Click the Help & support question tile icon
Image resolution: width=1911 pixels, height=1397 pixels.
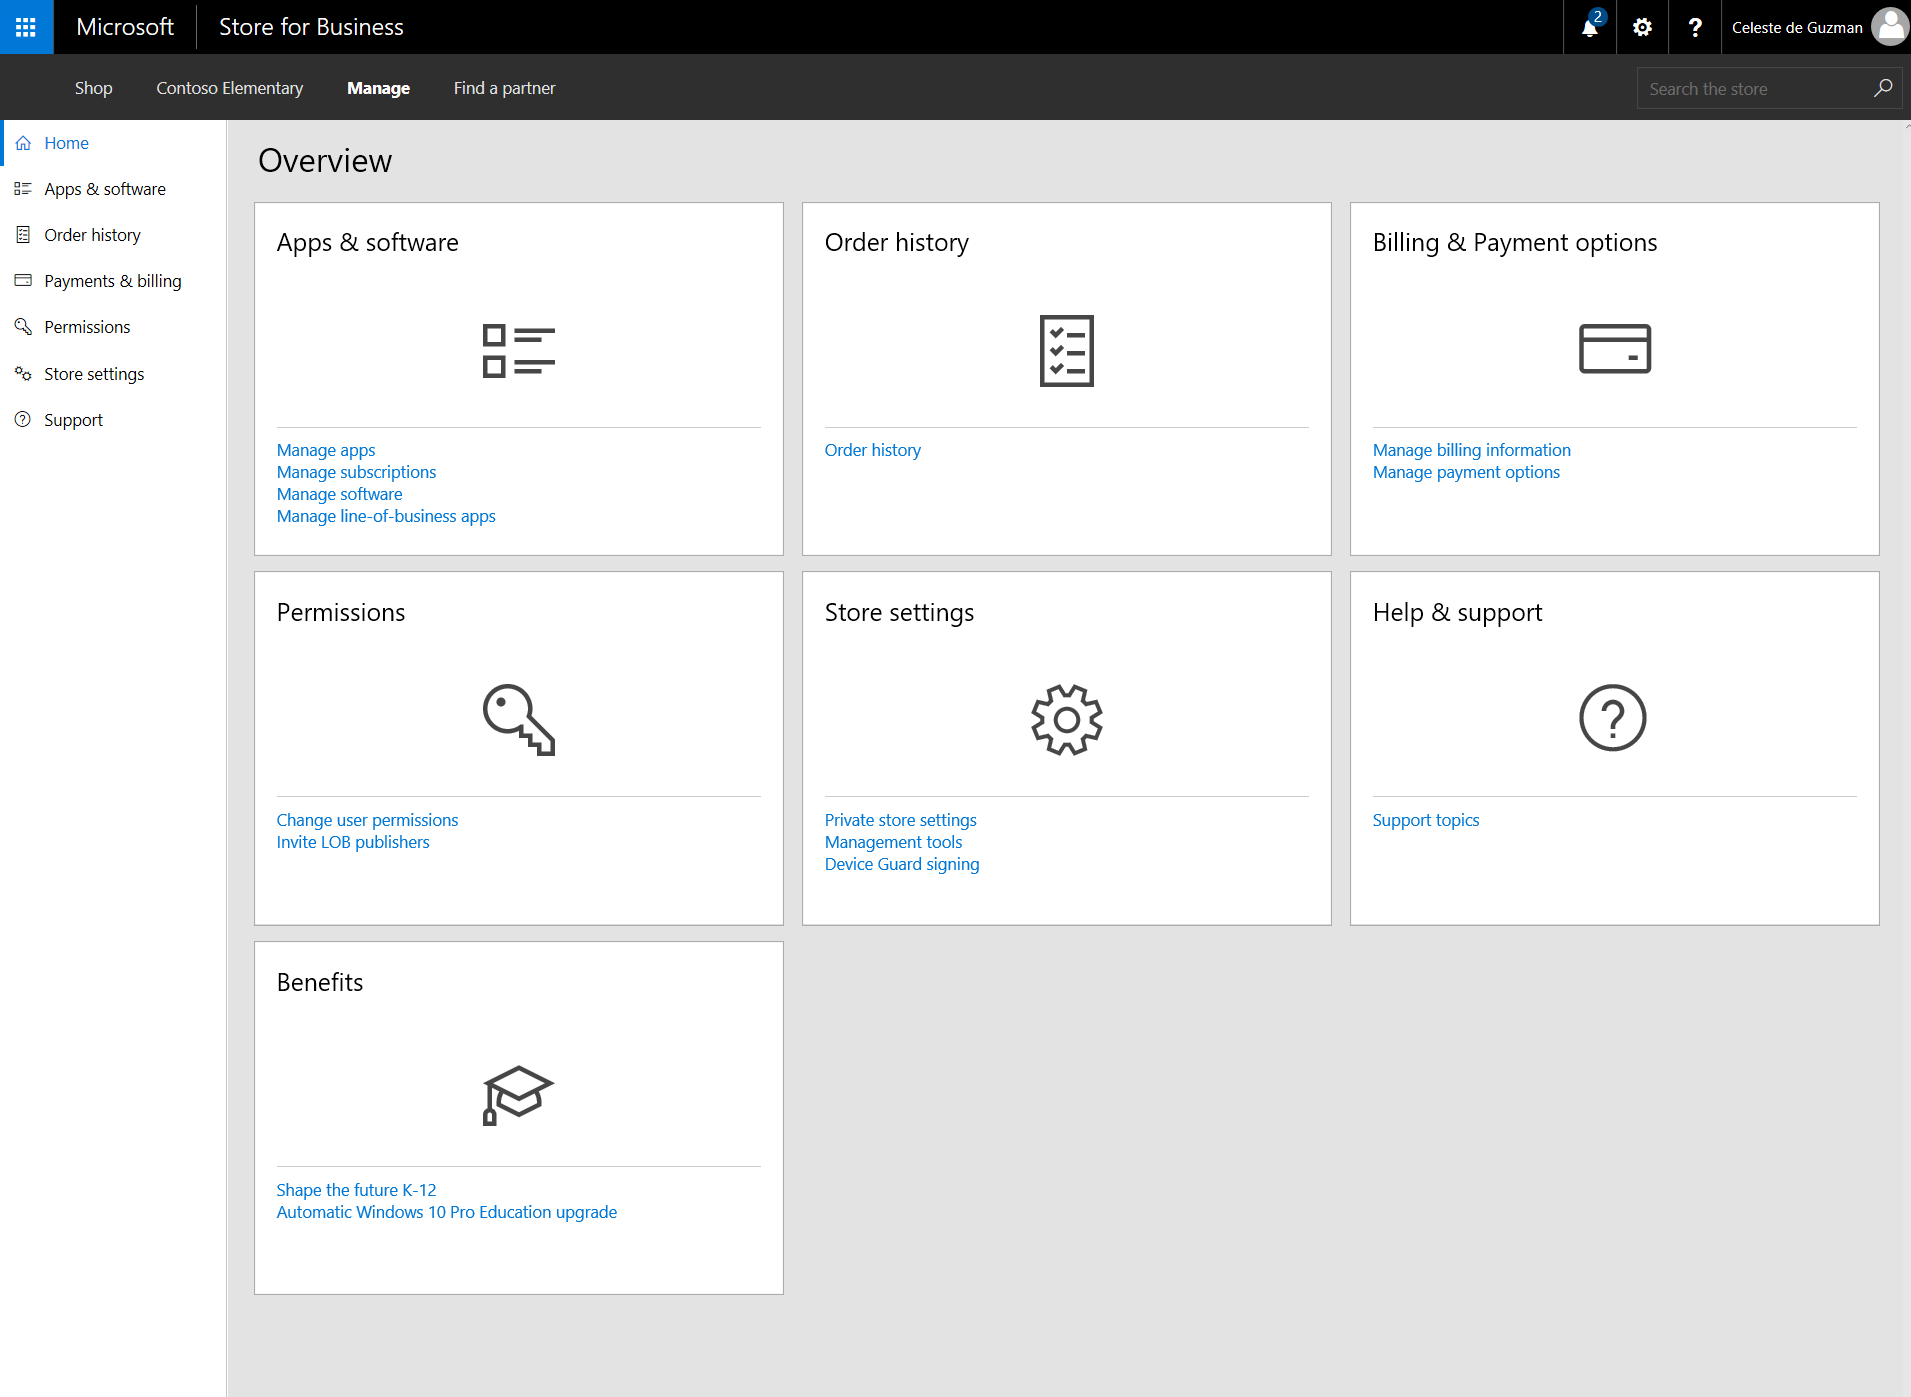point(1612,718)
